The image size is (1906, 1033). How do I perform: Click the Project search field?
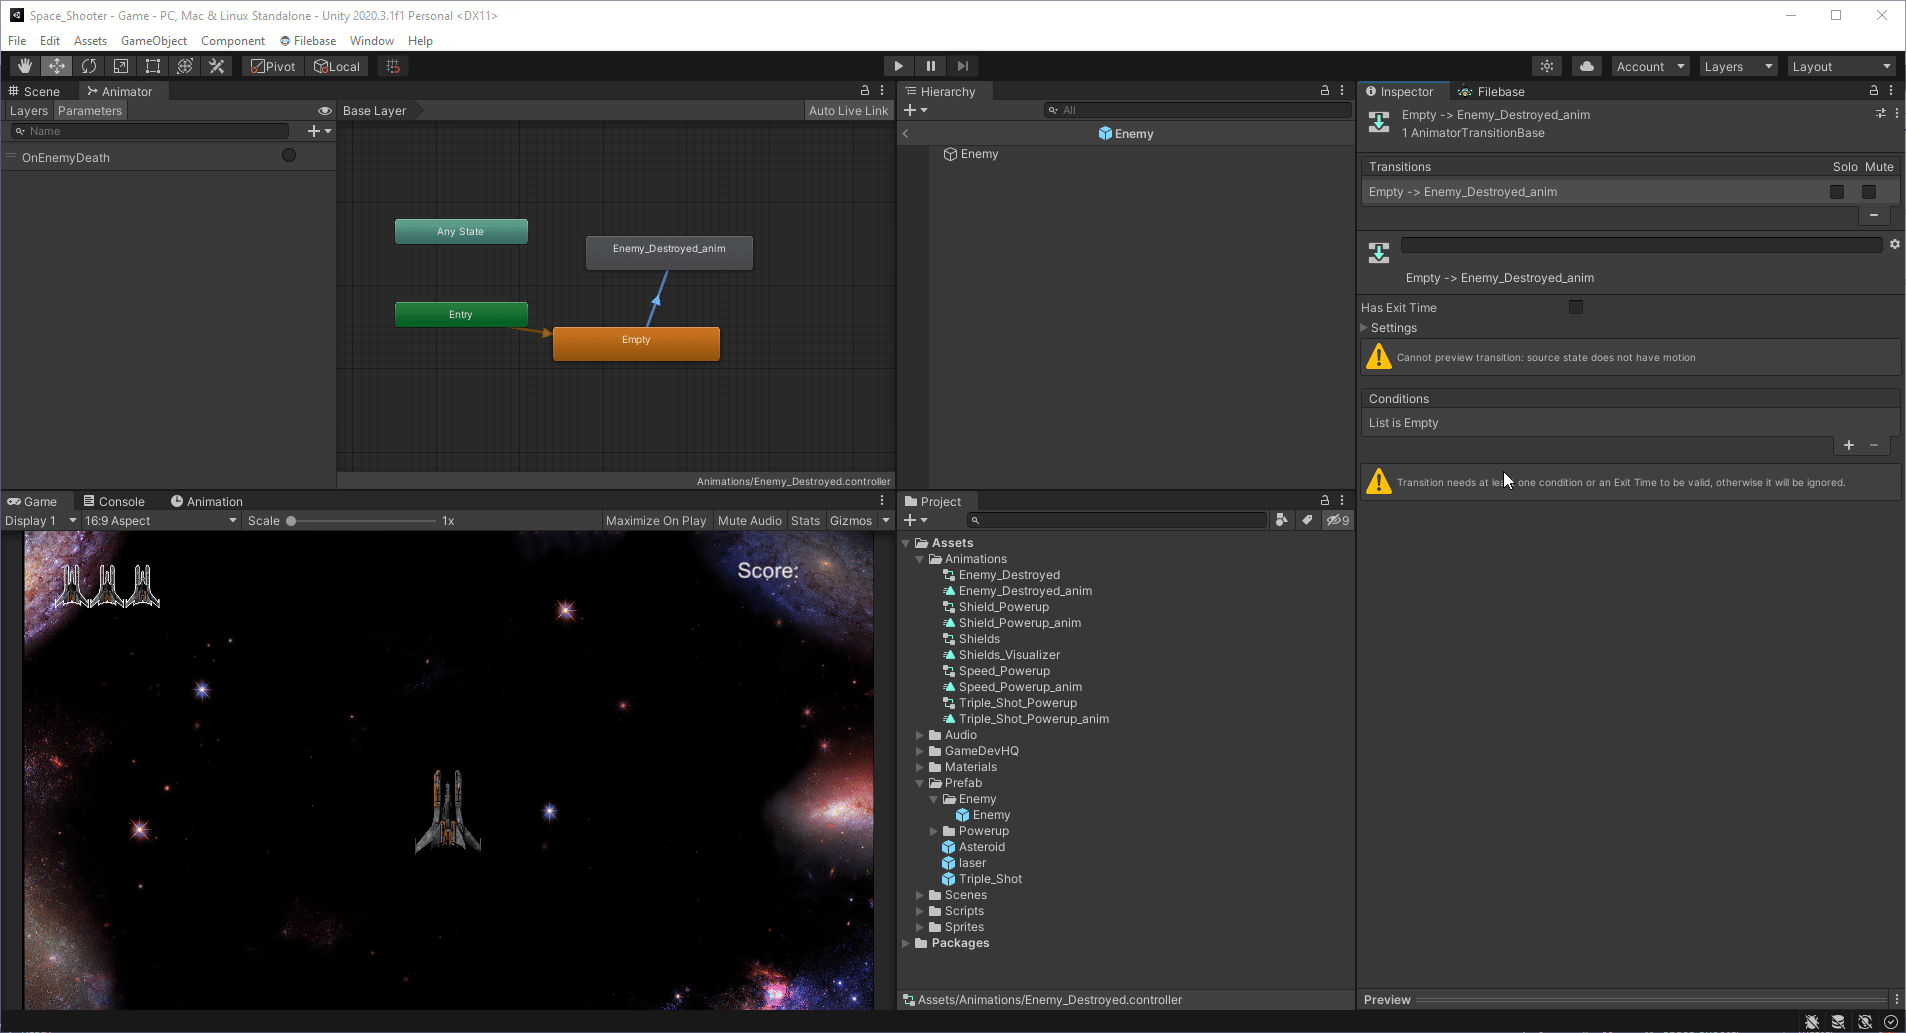click(1117, 520)
